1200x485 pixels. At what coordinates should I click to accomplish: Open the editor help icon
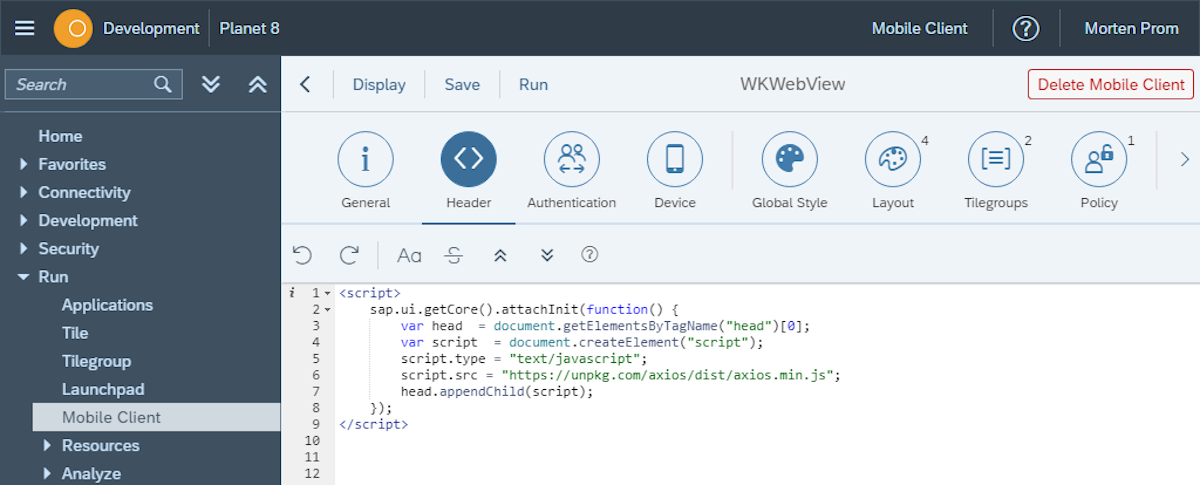pos(590,255)
